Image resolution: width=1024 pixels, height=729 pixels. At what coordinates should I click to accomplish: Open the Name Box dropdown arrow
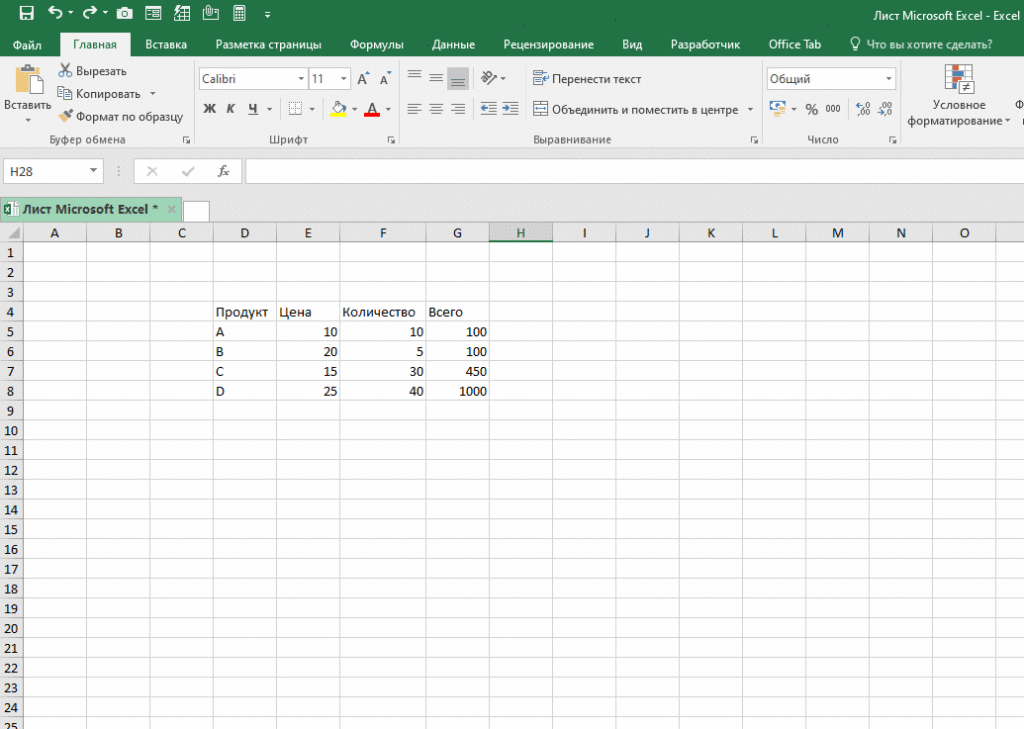[94, 171]
